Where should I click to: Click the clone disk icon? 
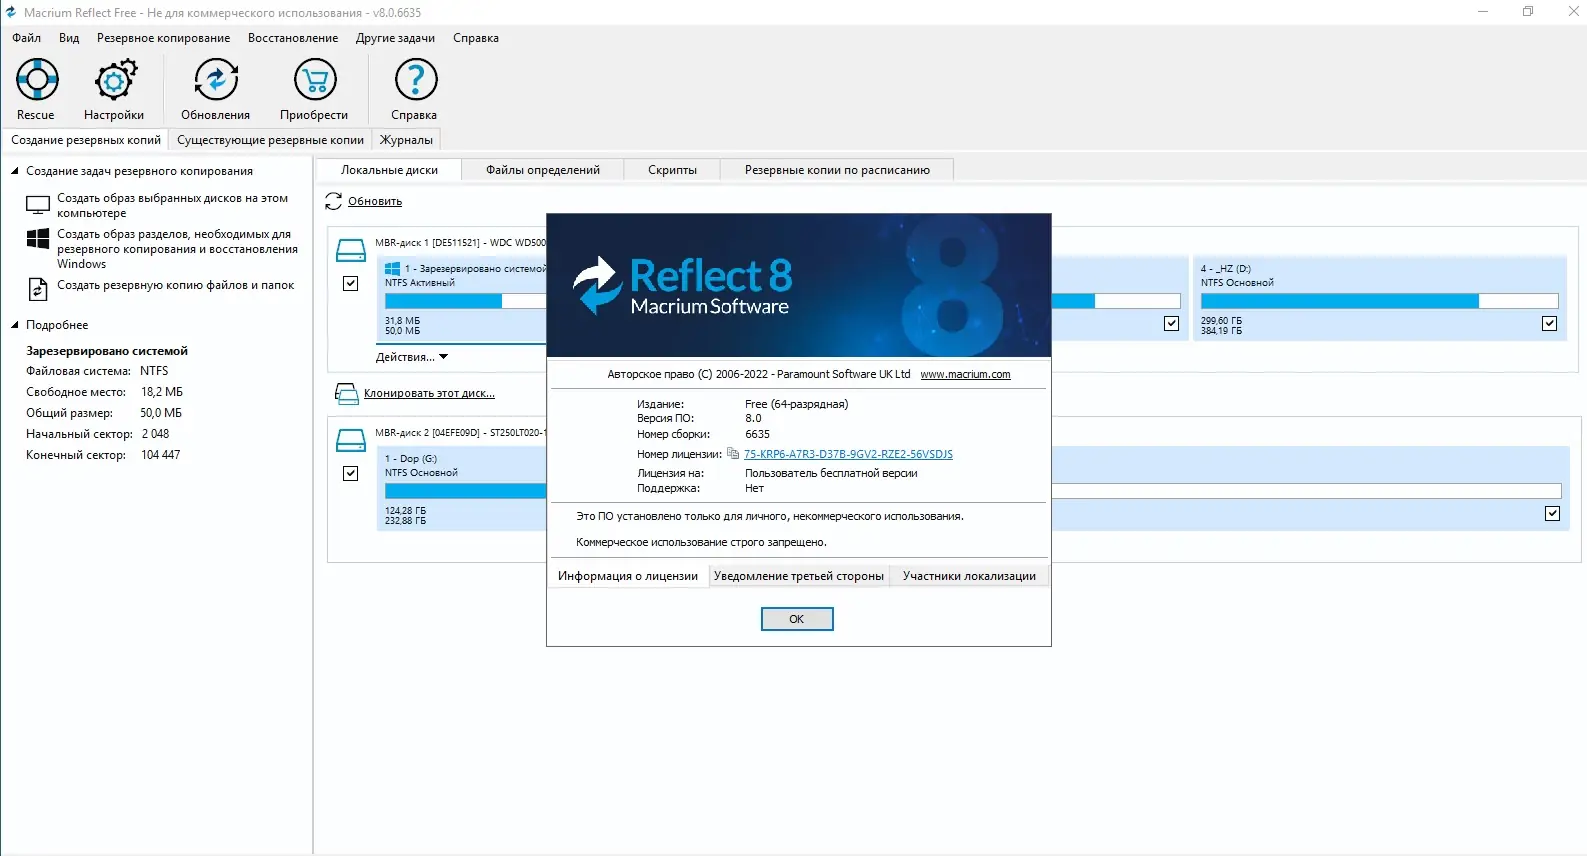[346, 394]
